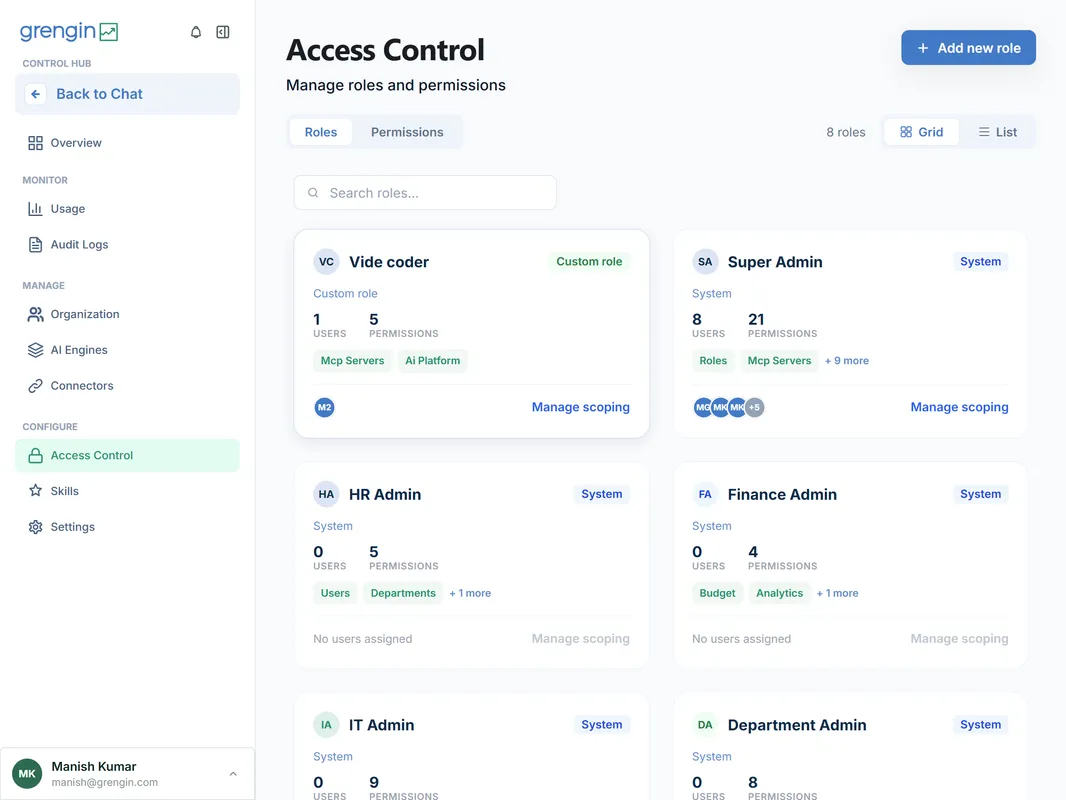Click the grengin logo

69,31
